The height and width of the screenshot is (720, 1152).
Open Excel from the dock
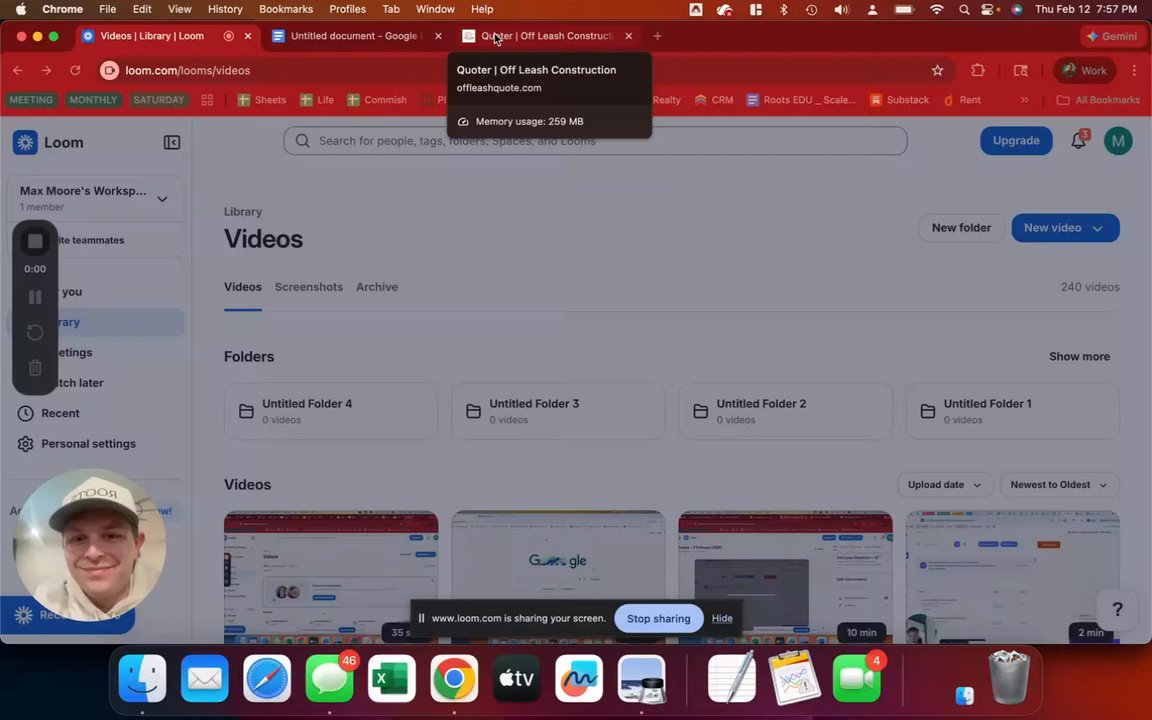(392, 678)
